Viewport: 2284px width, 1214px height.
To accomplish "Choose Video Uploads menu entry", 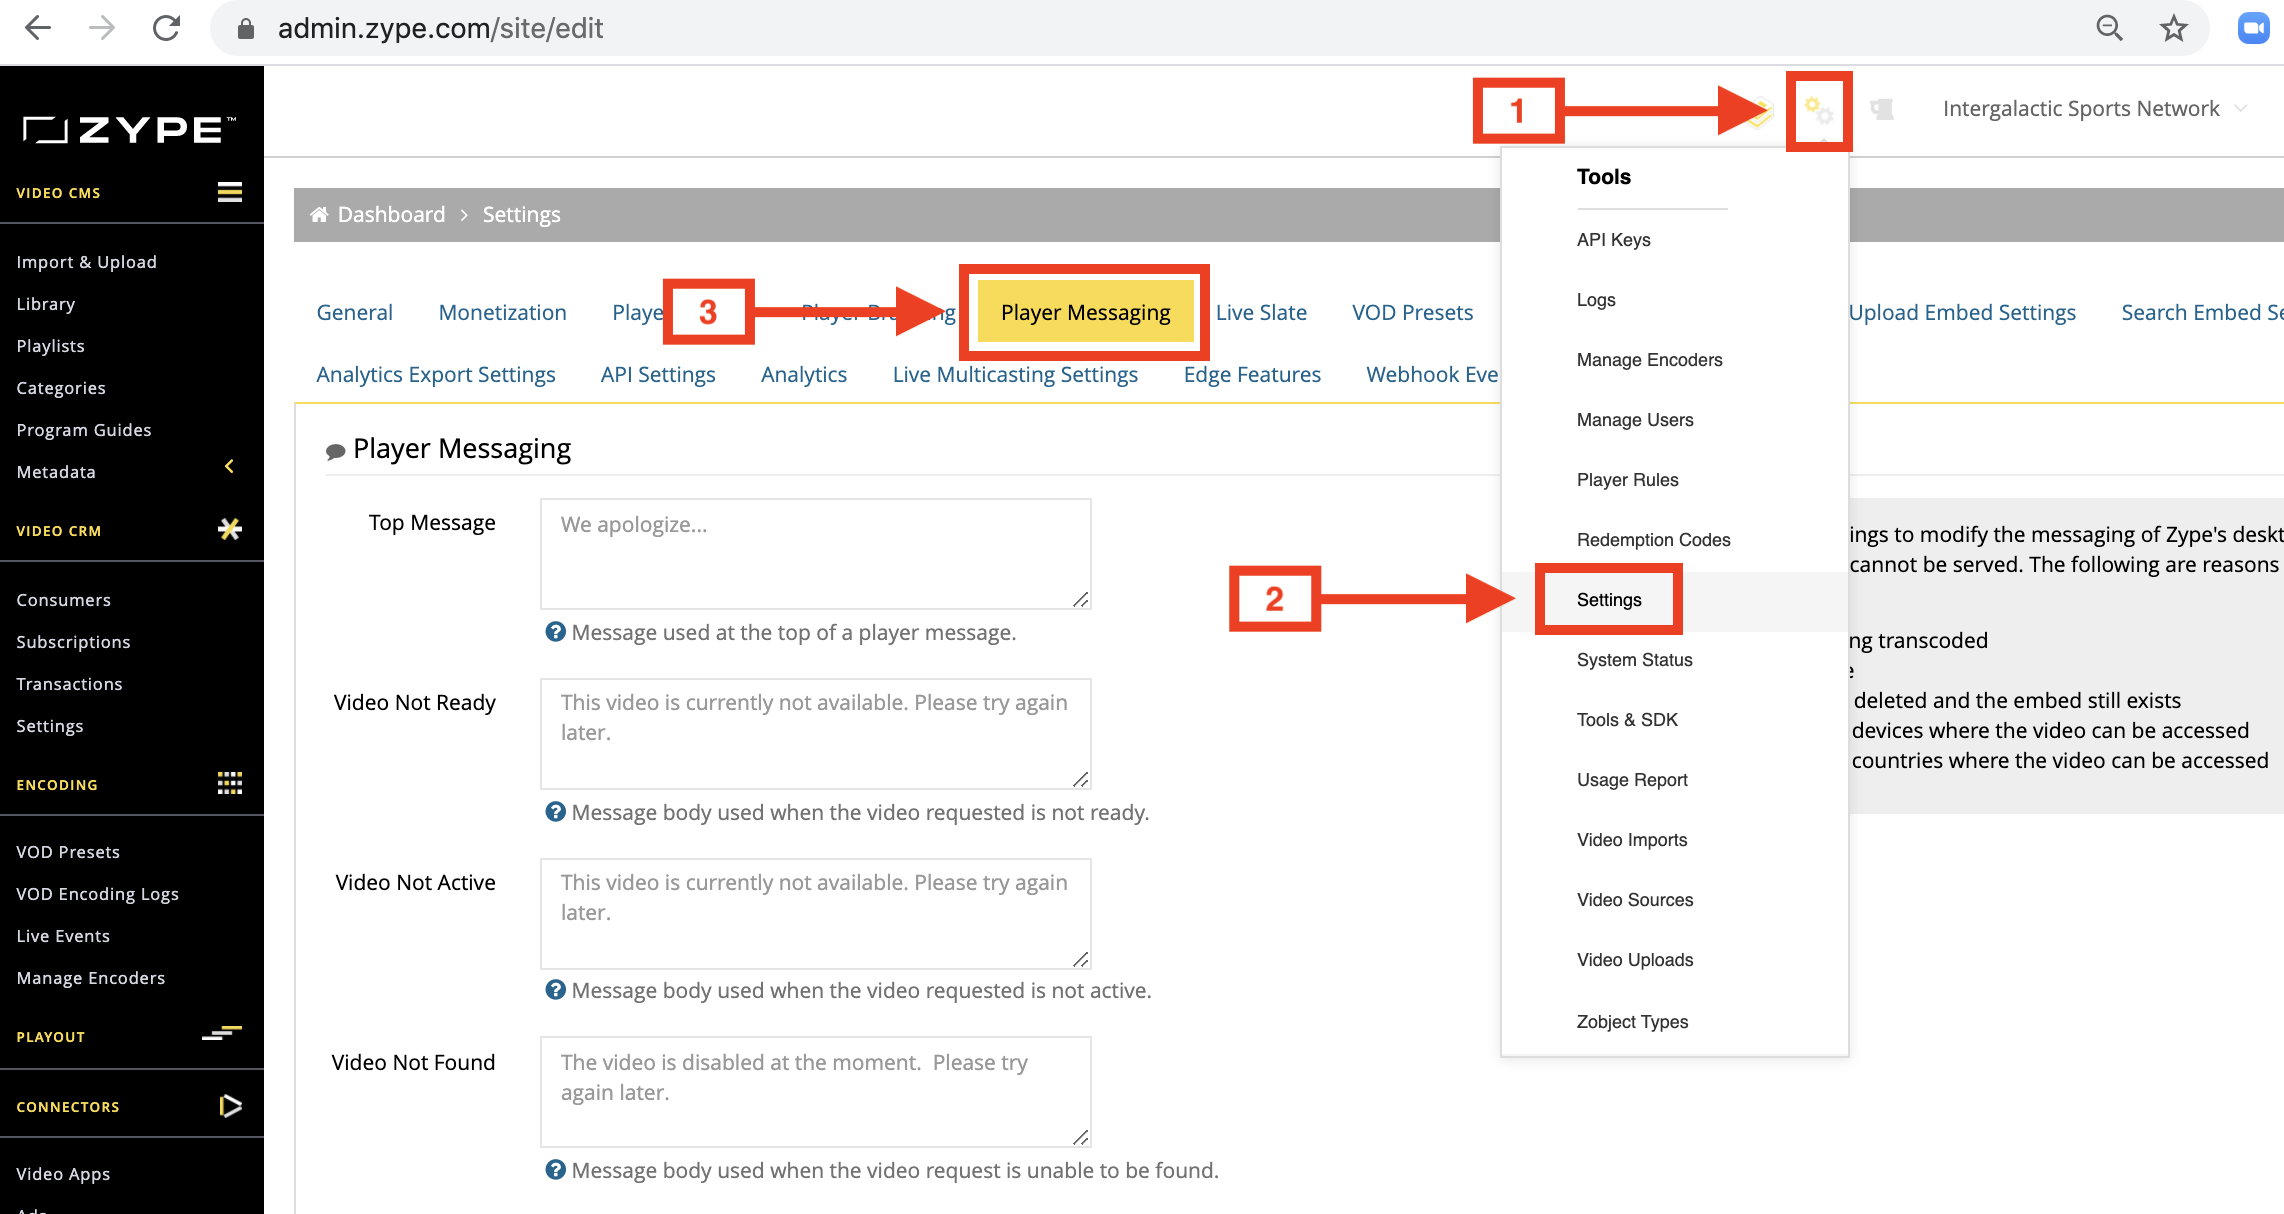I will click(x=1635, y=959).
